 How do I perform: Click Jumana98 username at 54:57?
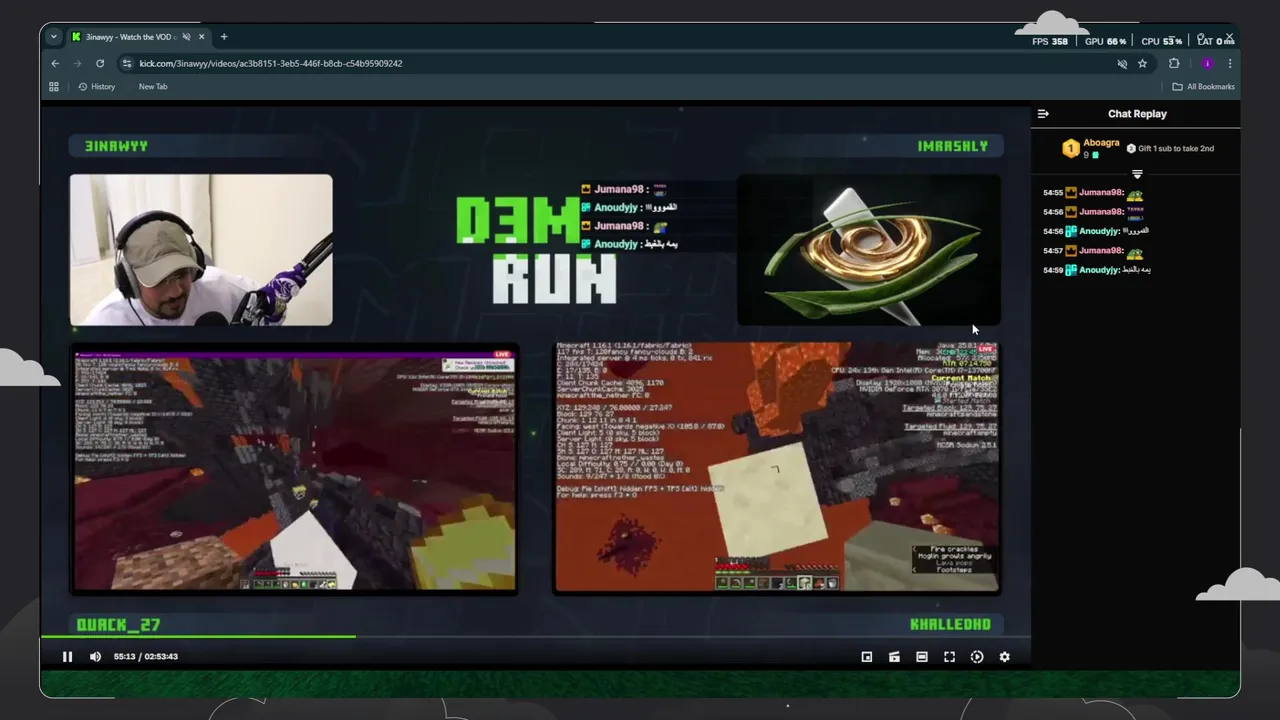[x=1100, y=251]
